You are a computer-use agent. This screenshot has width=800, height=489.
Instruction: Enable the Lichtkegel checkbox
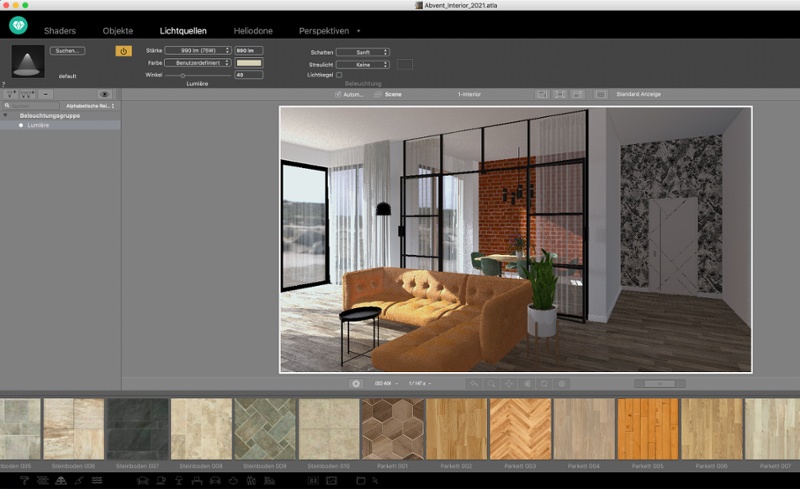pyautogui.click(x=339, y=75)
